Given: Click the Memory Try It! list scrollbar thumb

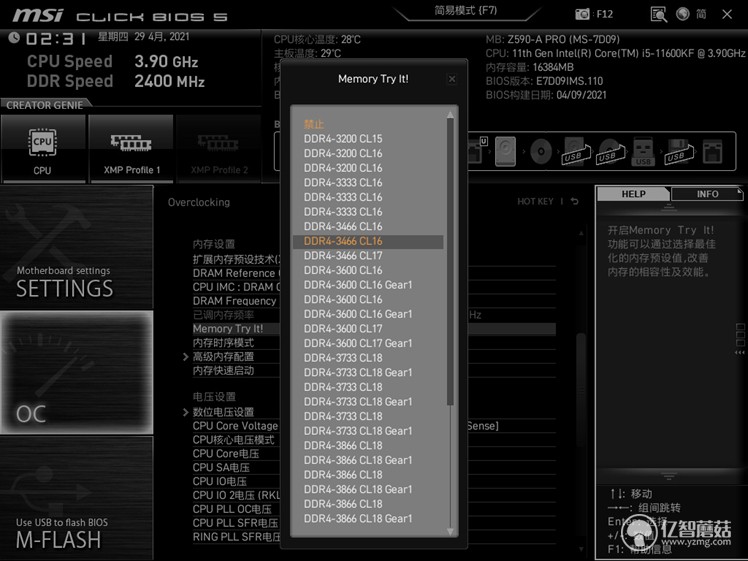Looking at the screenshot, I should coord(450,262).
